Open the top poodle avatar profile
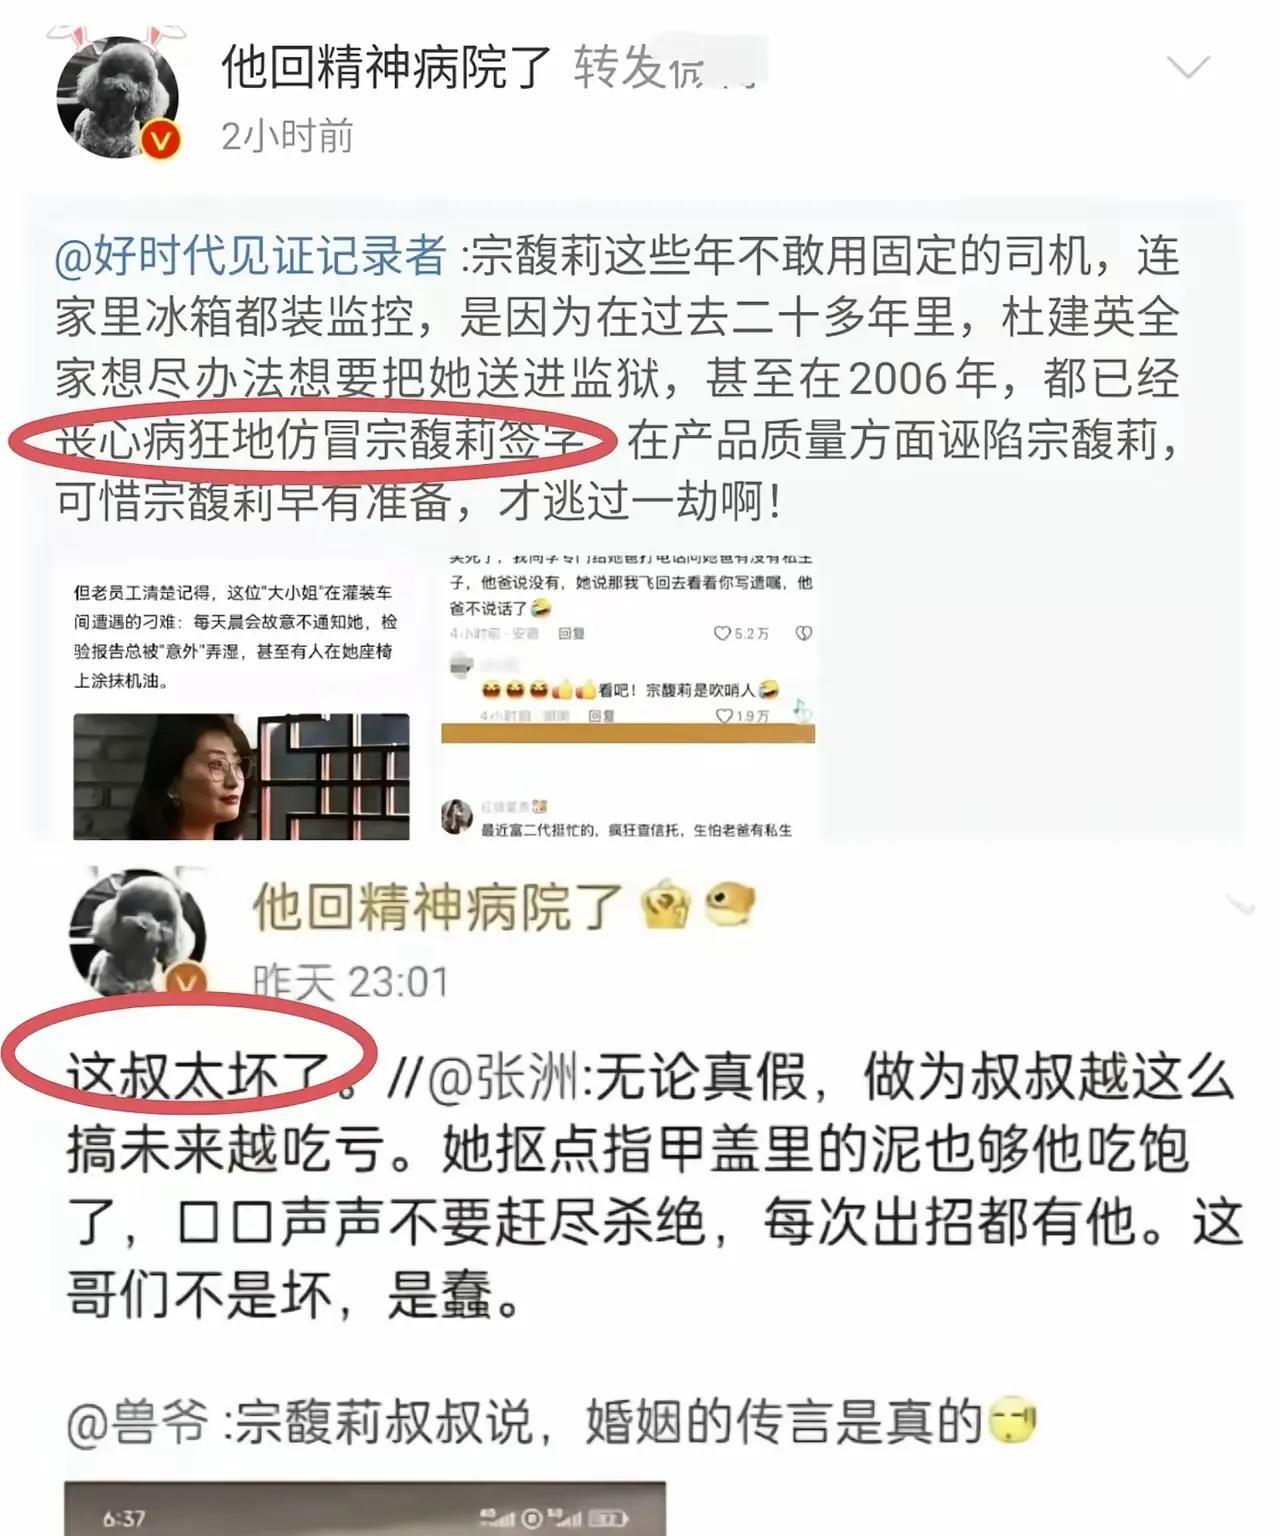 pyautogui.click(x=117, y=97)
